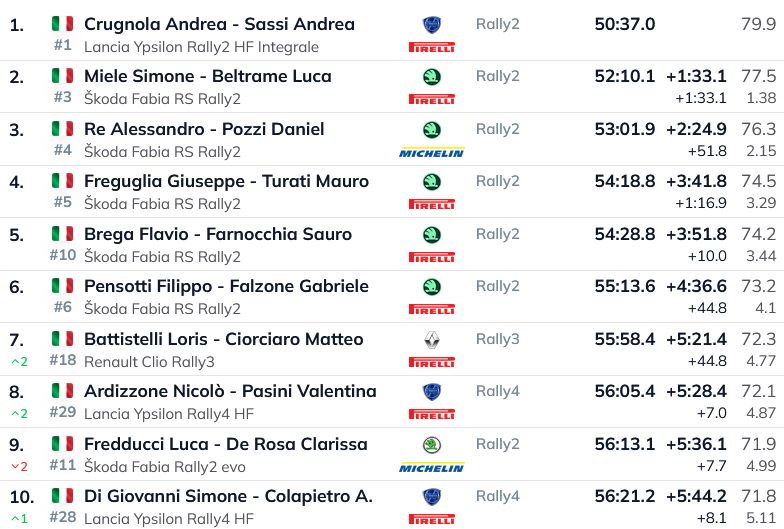Click the Škoda logo in Miele Simone's row
The height and width of the screenshot is (529, 784).
pyautogui.click(x=431, y=77)
